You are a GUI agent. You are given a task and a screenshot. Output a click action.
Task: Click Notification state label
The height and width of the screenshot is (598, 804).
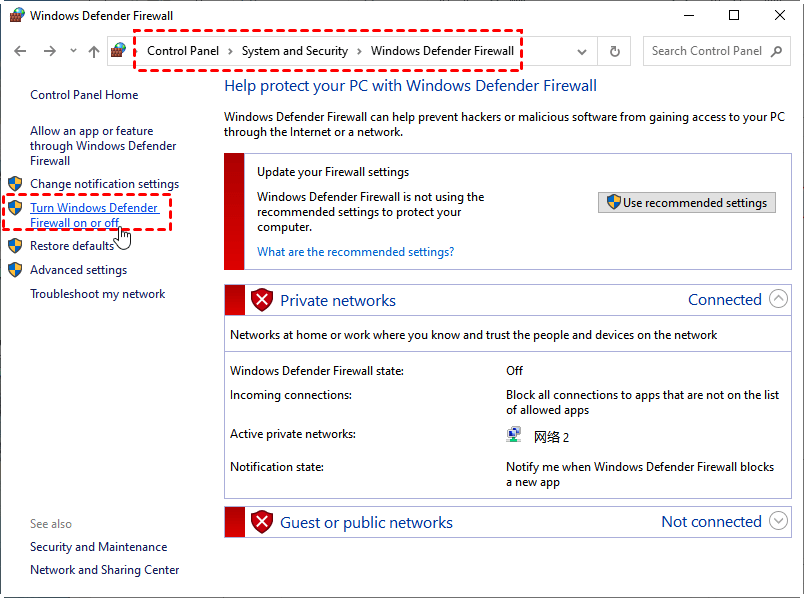[277, 467]
